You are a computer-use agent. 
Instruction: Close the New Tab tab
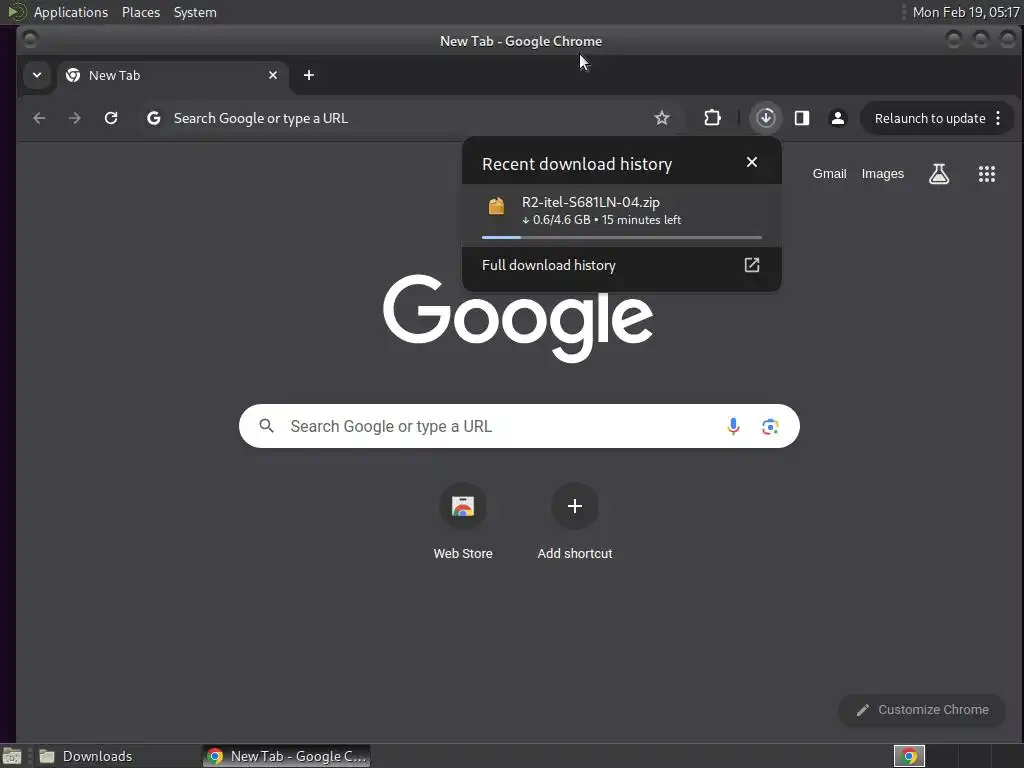(x=273, y=75)
